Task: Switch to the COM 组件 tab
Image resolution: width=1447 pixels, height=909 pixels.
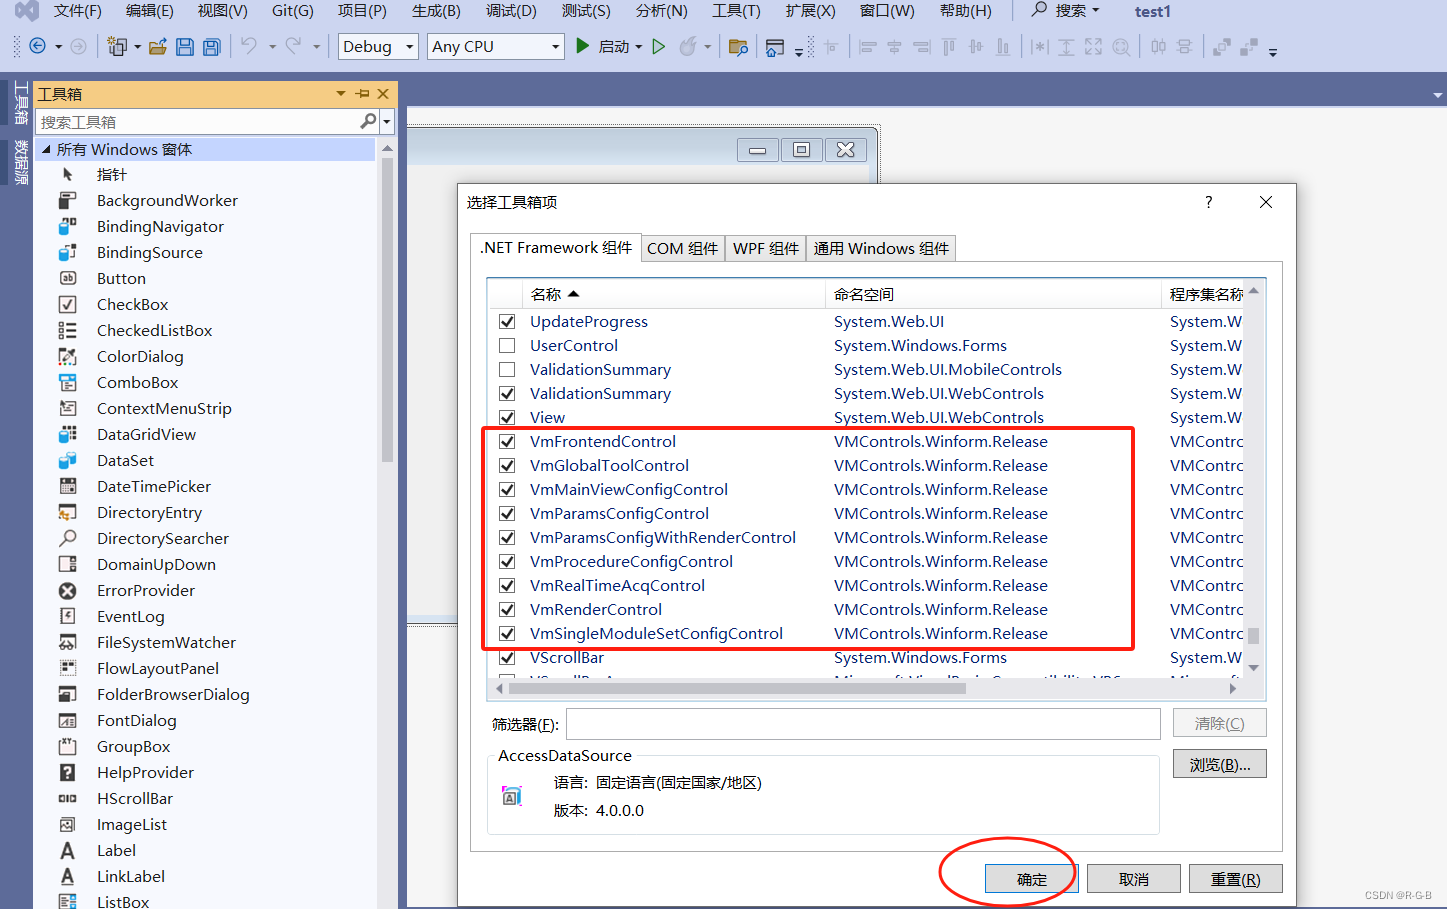Action: (x=682, y=248)
